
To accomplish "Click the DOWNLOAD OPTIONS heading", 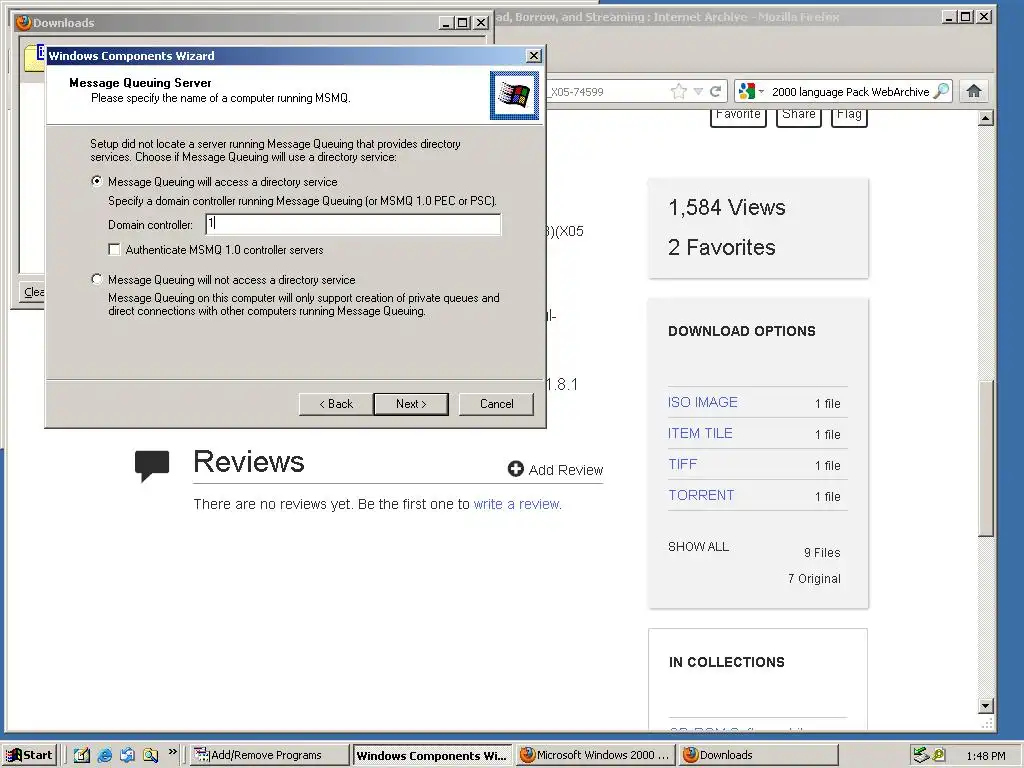I will tap(742, 331).
